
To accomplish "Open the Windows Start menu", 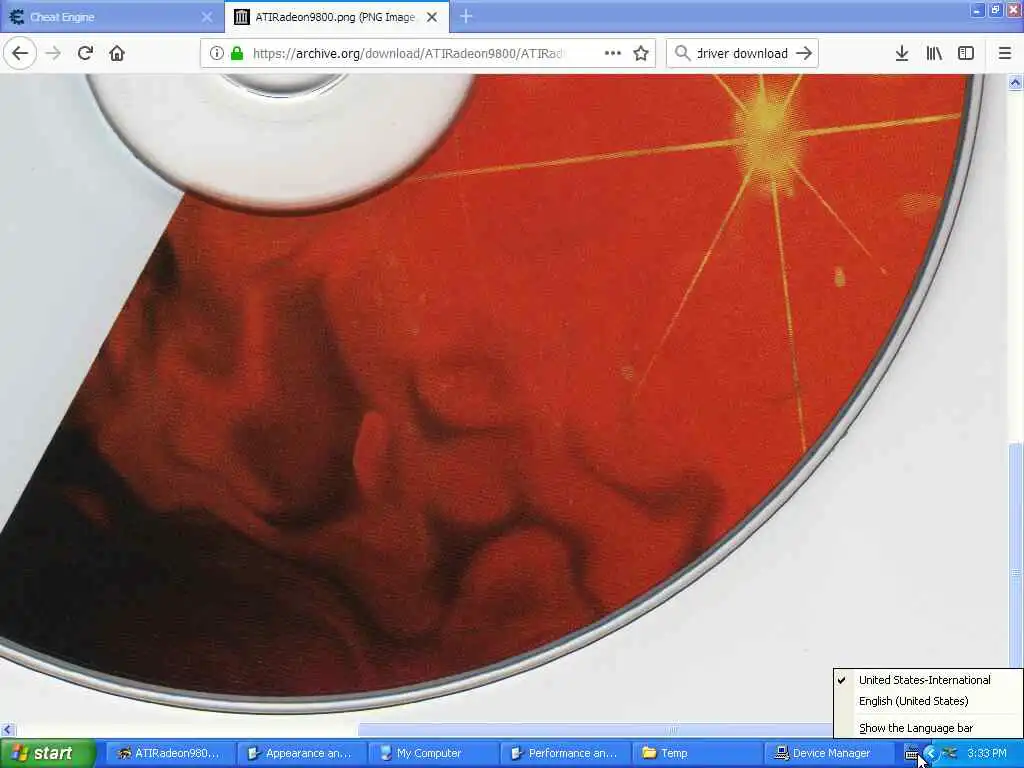I will [x=48, y=754].
